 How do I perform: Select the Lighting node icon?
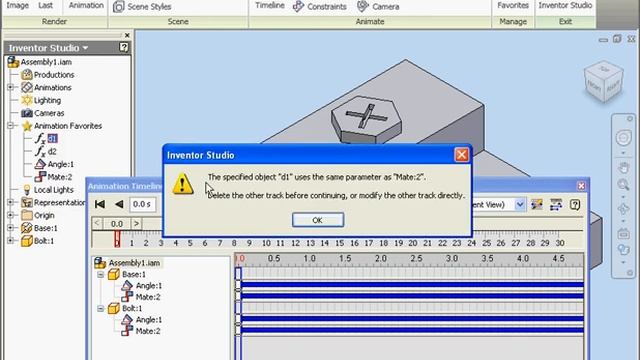[x=27, y=100]
